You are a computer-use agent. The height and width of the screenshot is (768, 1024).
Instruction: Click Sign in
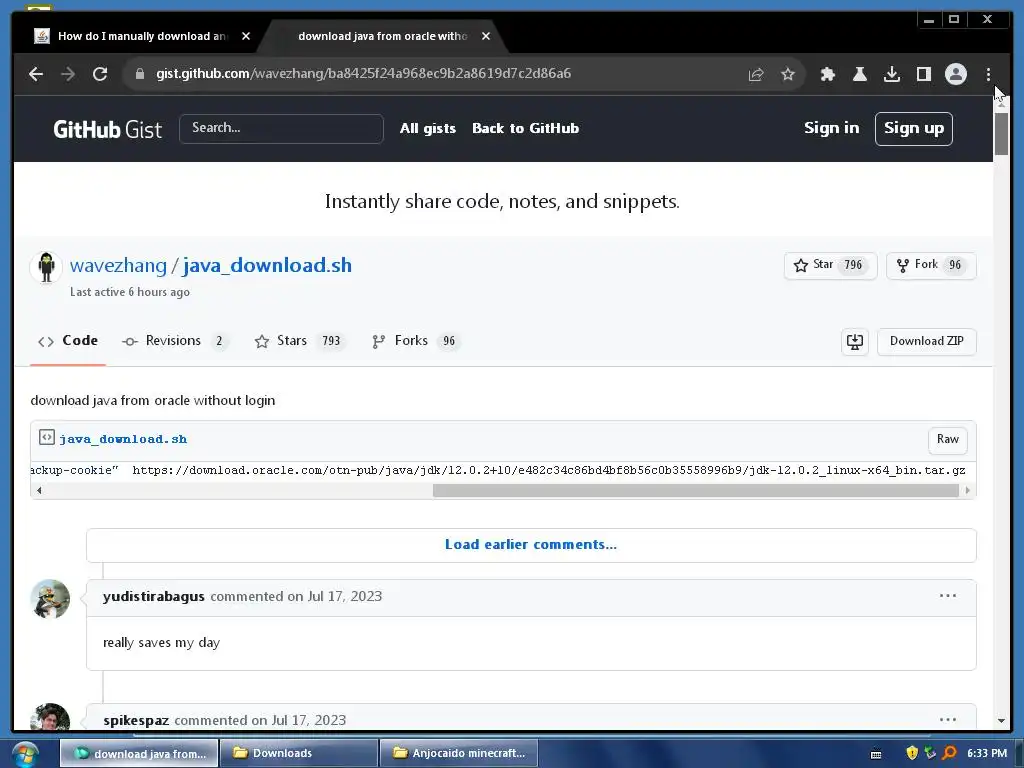pos(831,128)
